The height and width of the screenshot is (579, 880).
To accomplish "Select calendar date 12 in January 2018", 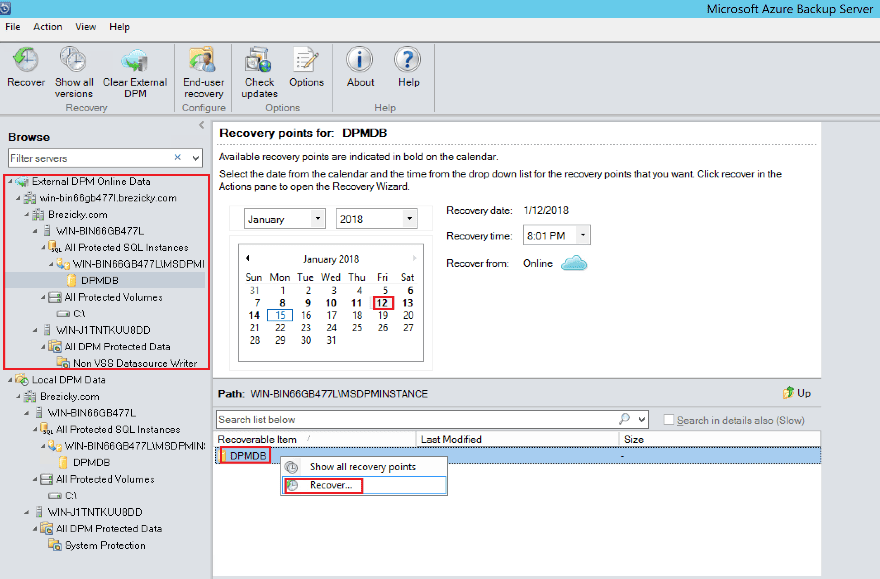I will pos(383,303).
